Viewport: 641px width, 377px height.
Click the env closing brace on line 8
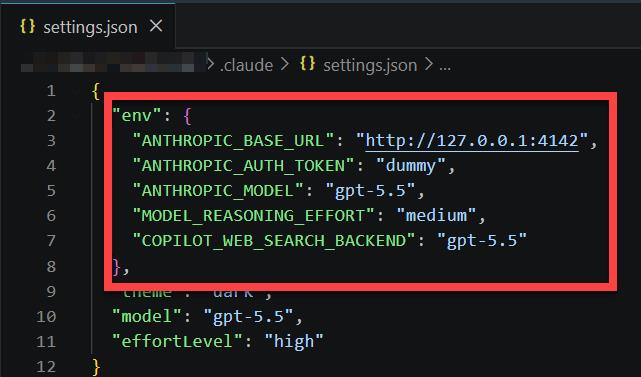116,267
